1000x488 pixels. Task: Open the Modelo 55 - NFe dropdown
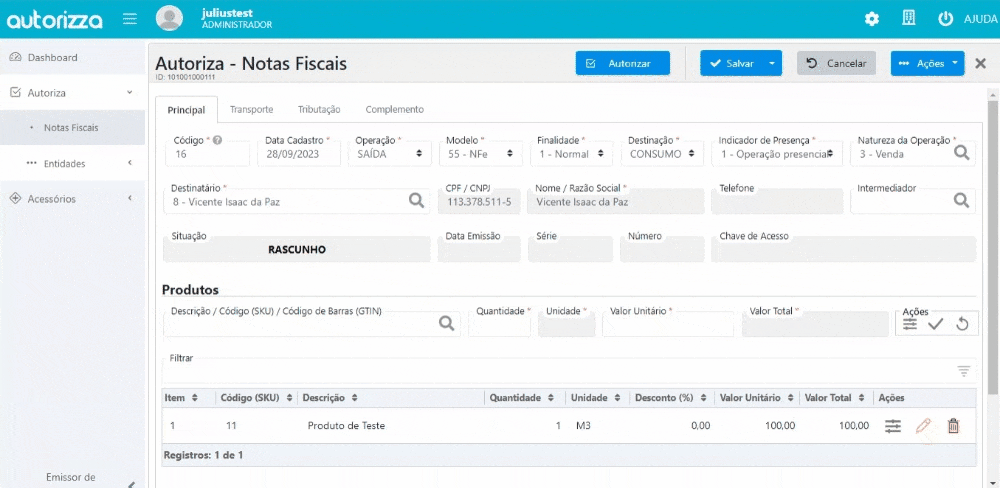480,154
